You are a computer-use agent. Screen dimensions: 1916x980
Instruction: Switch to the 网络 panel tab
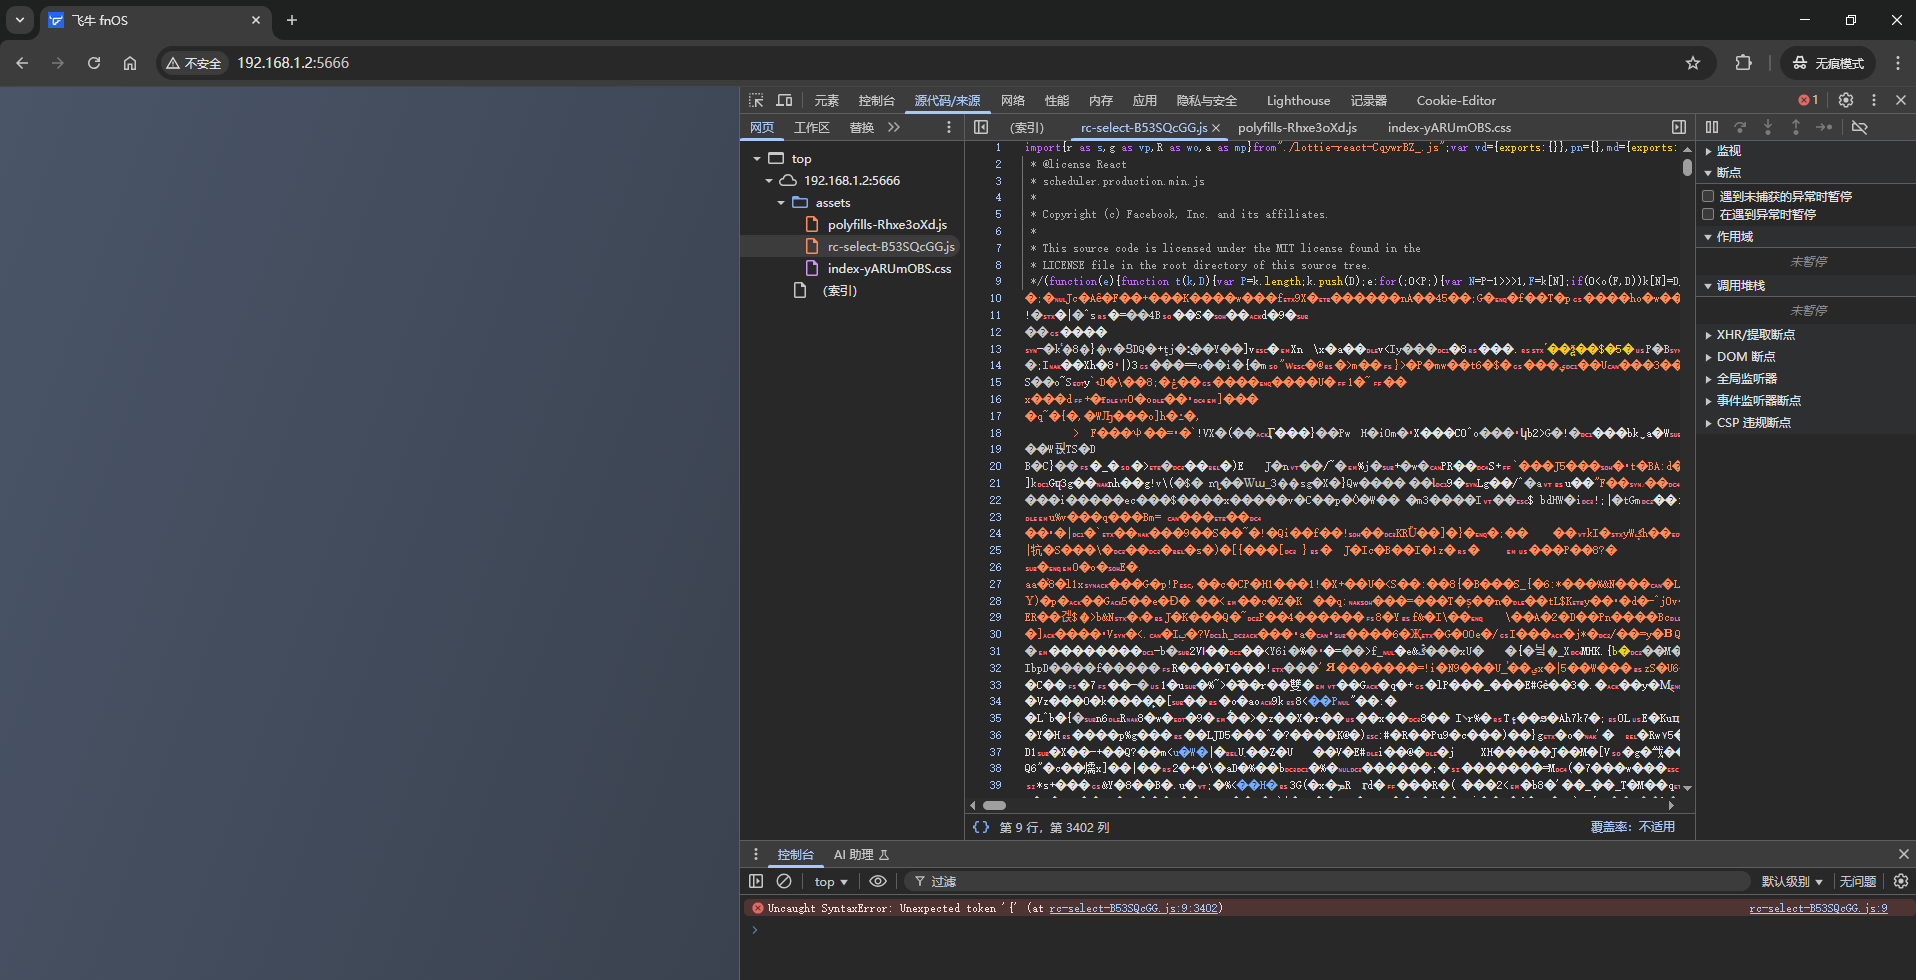tap(1013, 100)
